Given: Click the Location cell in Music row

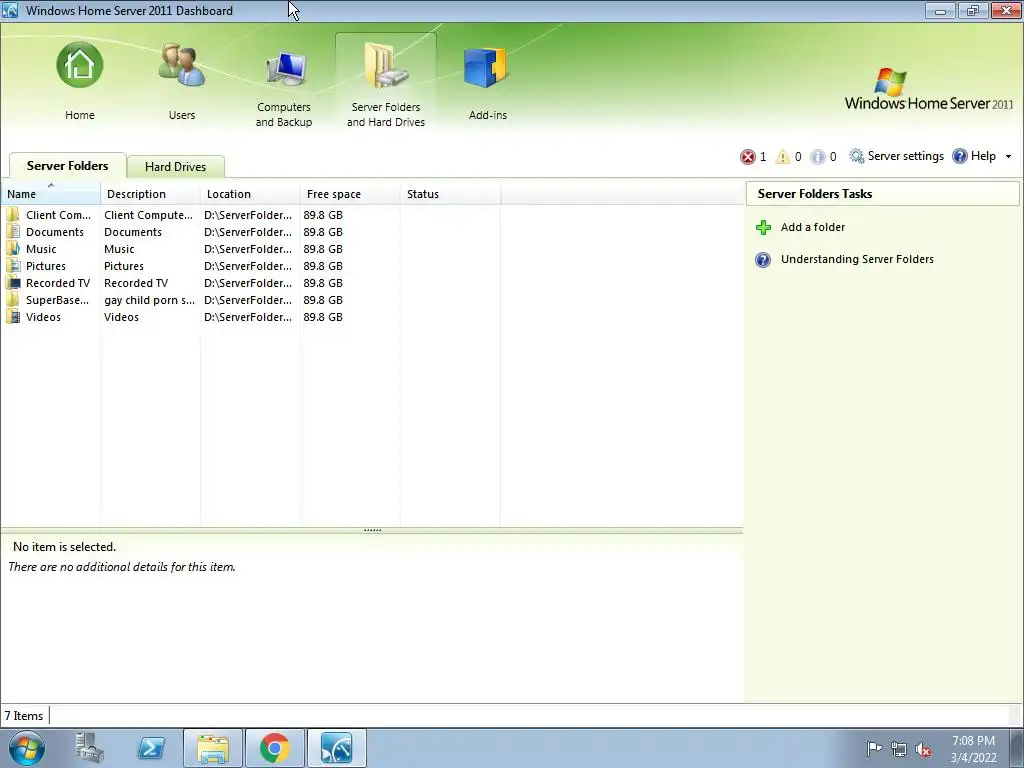Looking at the screenshot, I should coord(248,249).
